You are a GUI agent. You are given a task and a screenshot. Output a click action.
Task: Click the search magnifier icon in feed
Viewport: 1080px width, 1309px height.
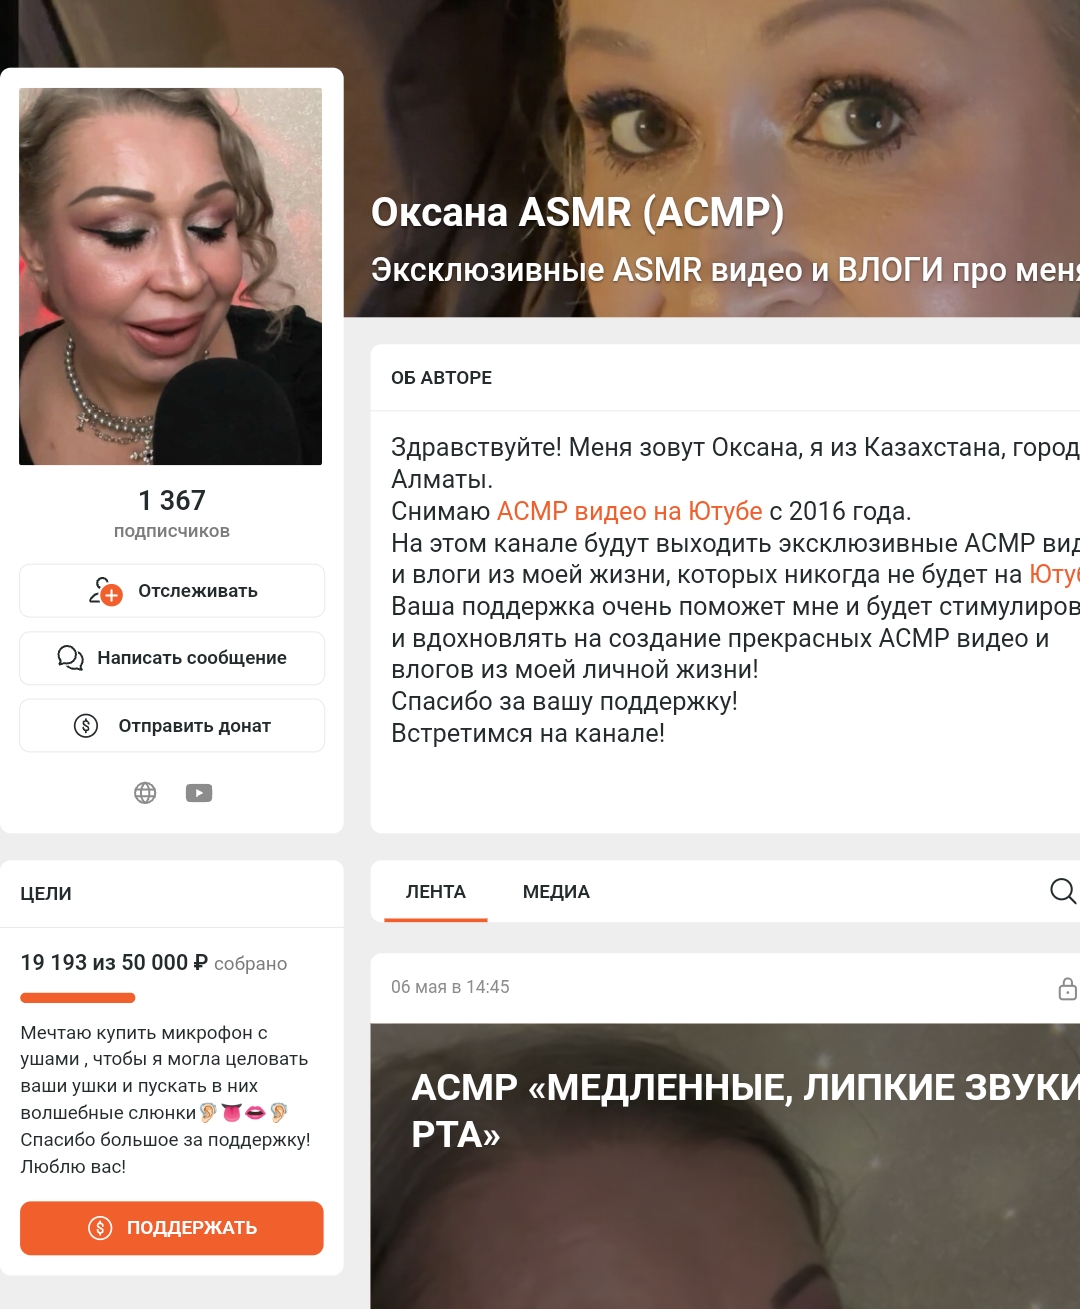1063,891
